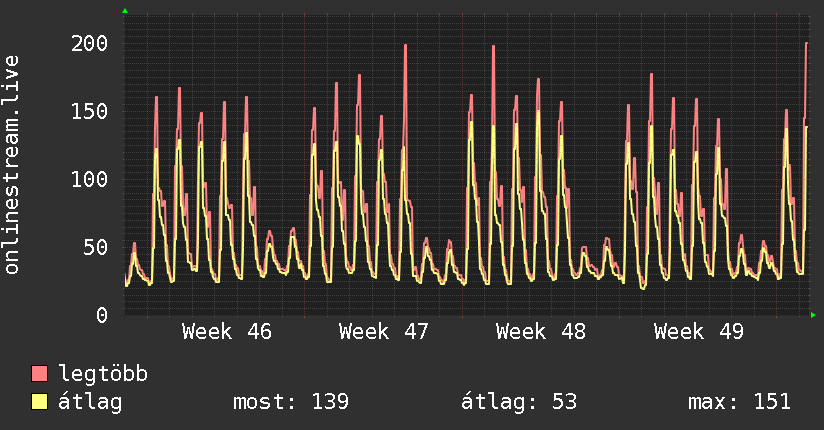
Task: Click the Week 46 axis label
Action: [x=227, y=332]
